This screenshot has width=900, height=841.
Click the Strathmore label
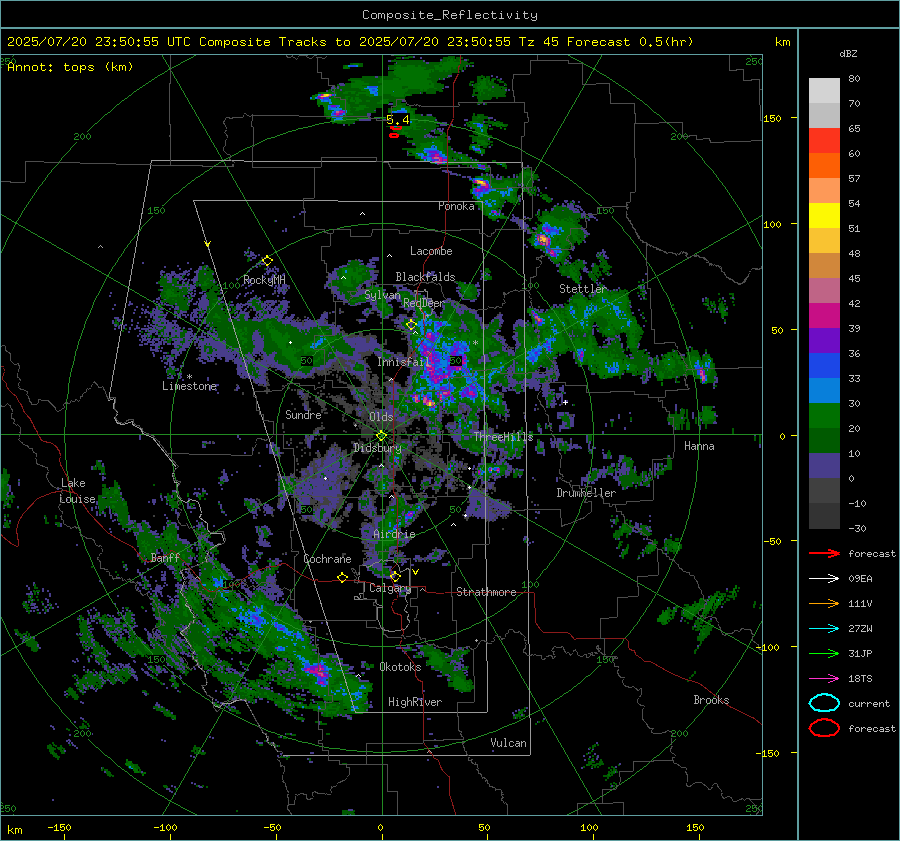pos(486,592)
